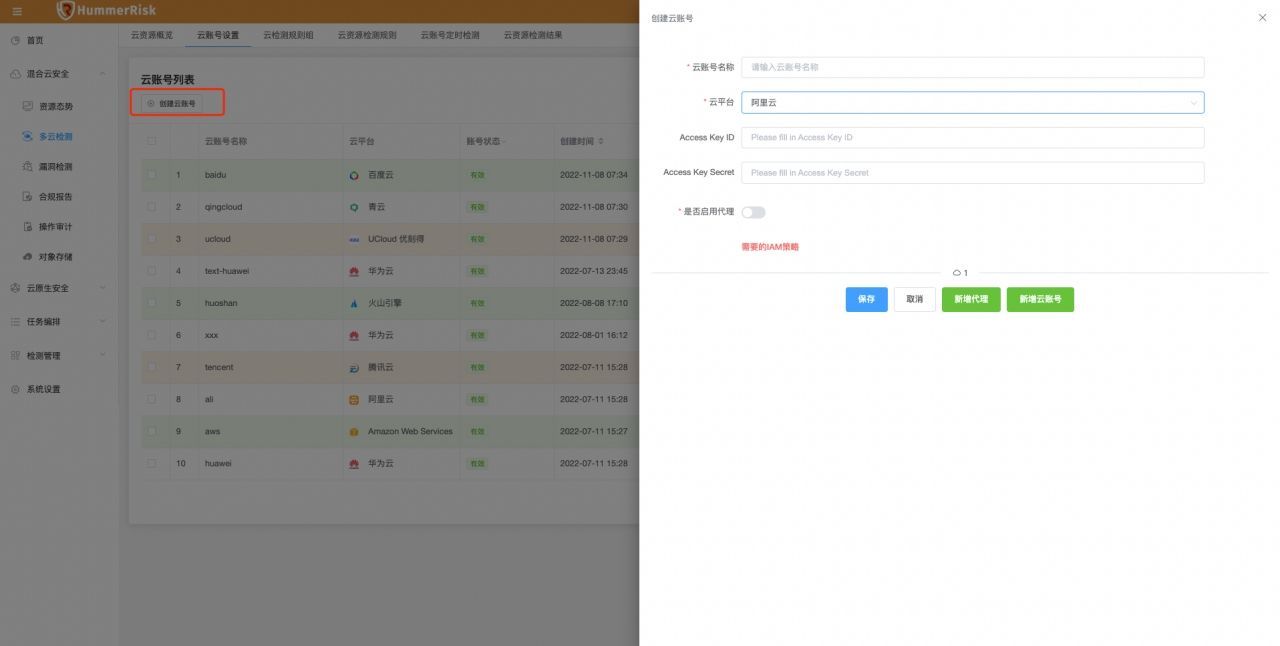Tick the select-all checkbox in table header
This screenshot has height=646, width=1280.
click(152, 141)
